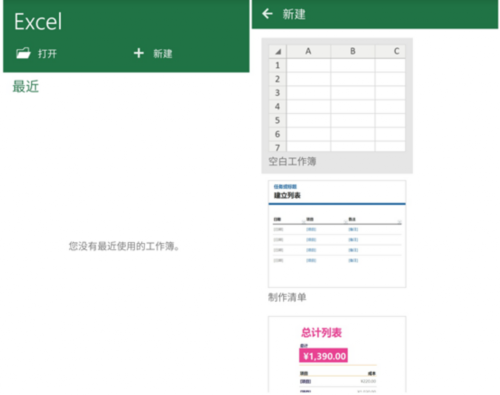Click the plus icon next to 新建
Screen dimensions: 500x395
tap(138, 53)
